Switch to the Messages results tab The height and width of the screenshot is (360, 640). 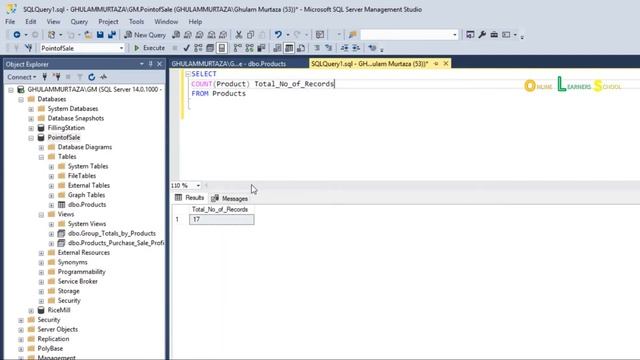230,198
